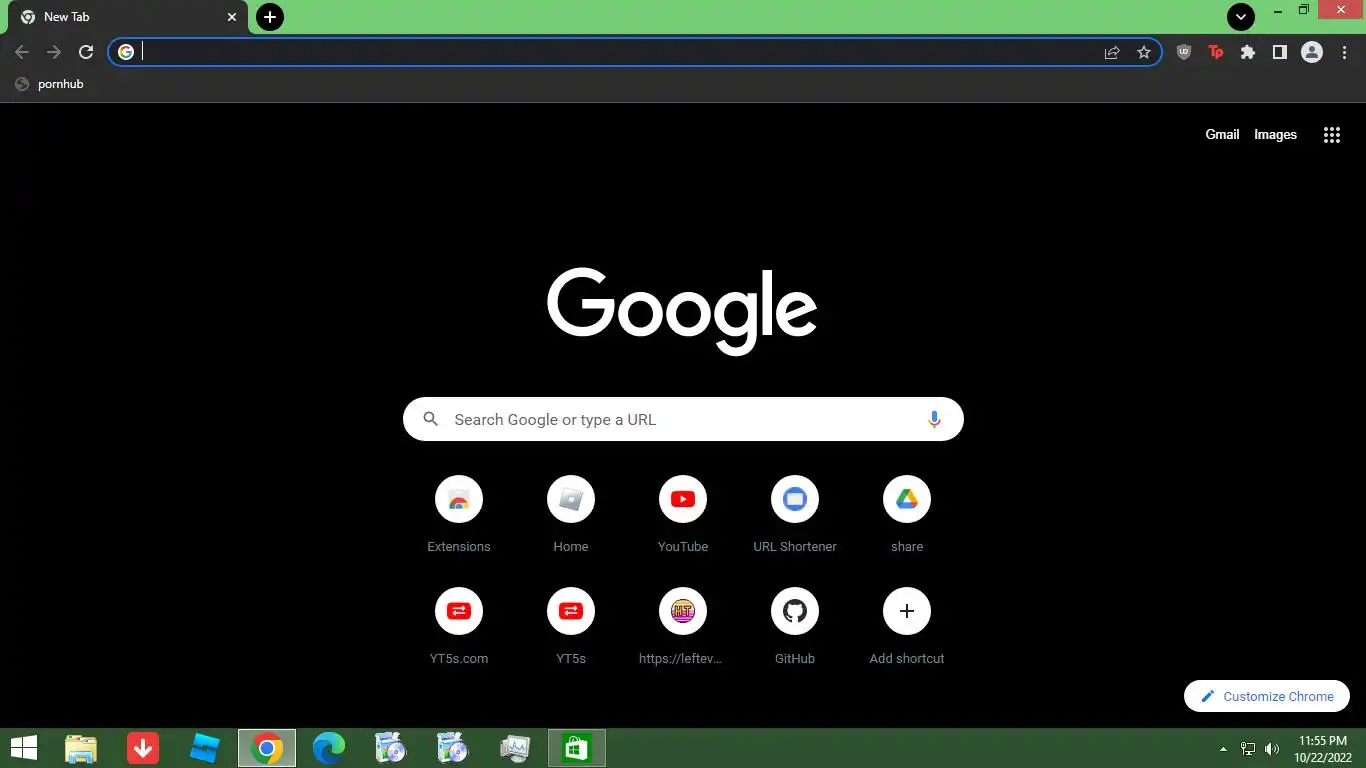
Task: Open File Explorer from the taskbar
Action: tap(81, 748)
